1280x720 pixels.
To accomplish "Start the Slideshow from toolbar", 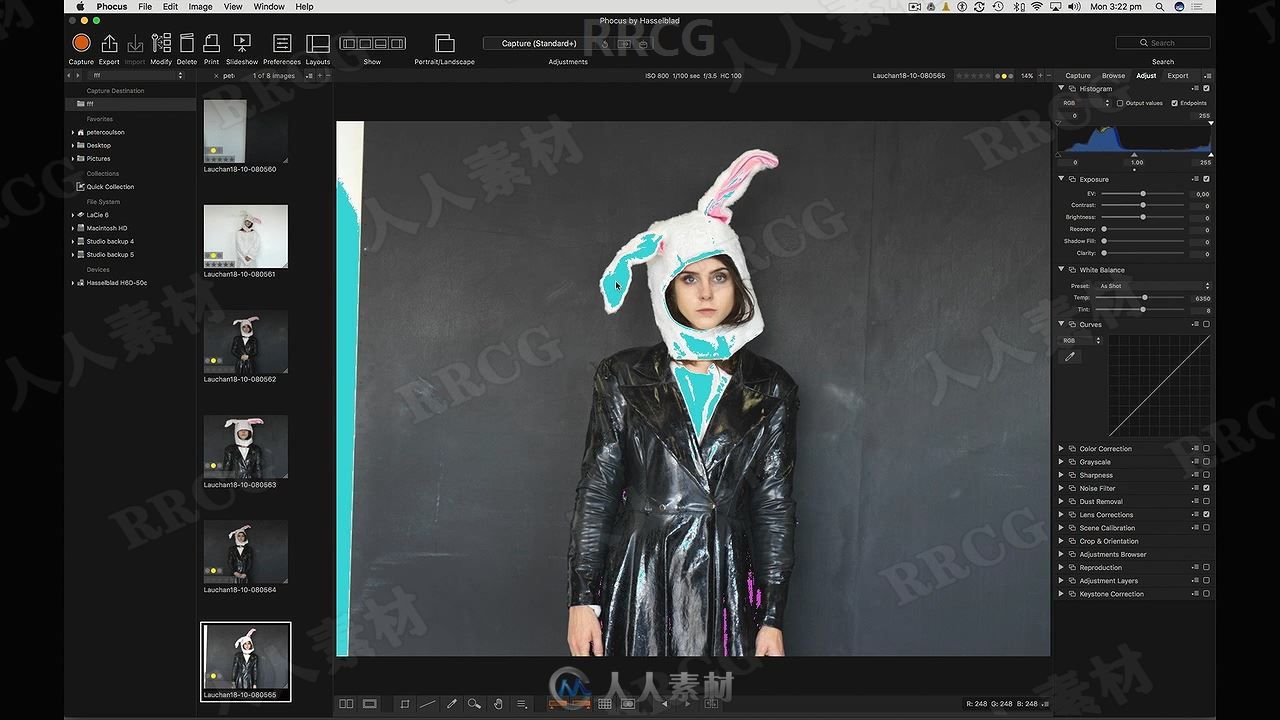I will point(242,43).
